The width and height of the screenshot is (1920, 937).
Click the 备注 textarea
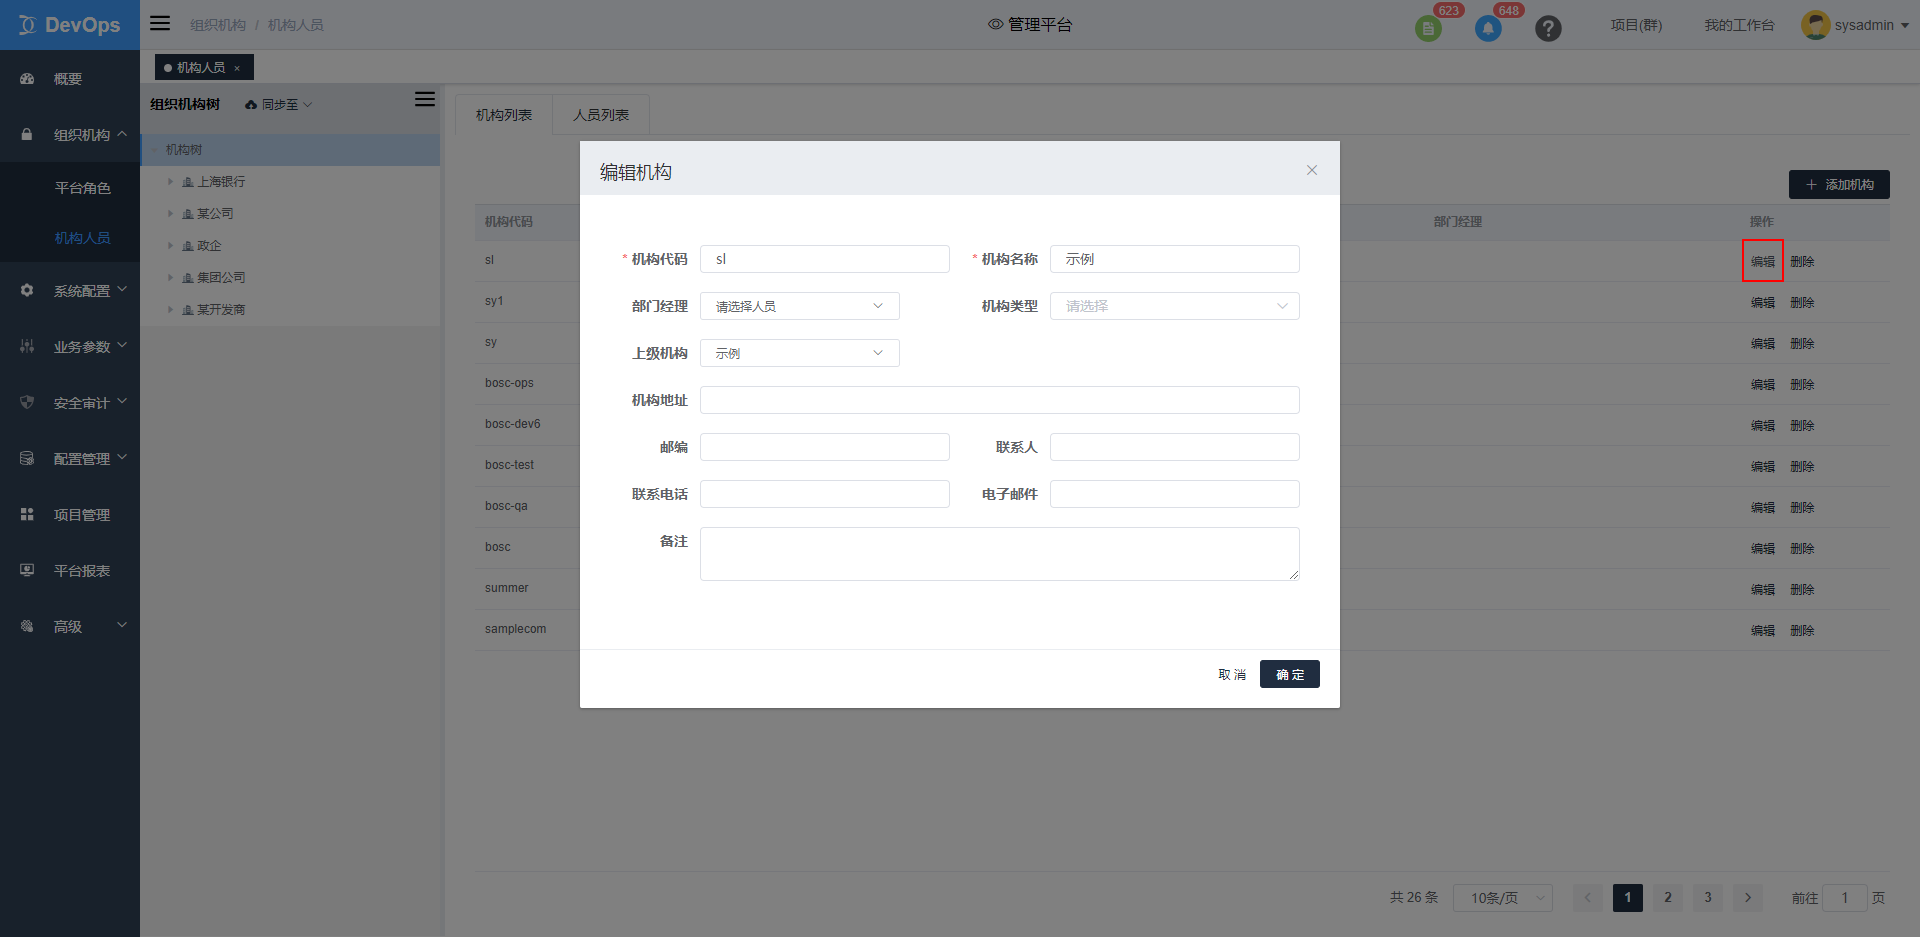1000,554
